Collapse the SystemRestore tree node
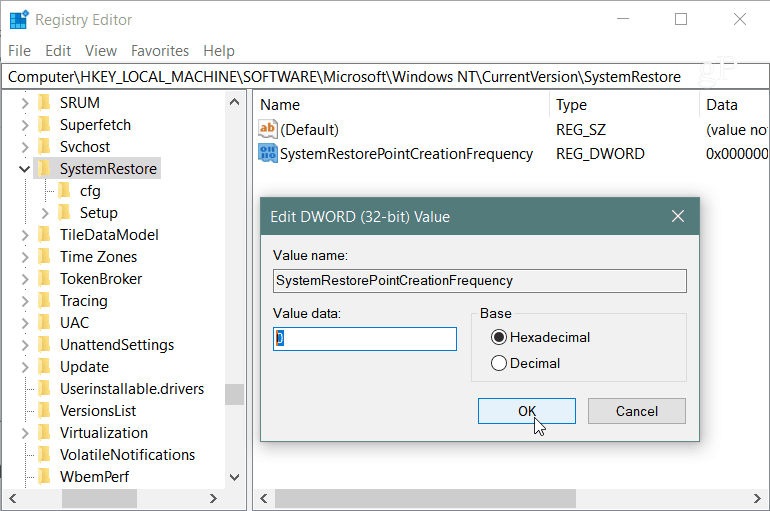This screenshot has width=770, height=511. (x=25, y=169)
